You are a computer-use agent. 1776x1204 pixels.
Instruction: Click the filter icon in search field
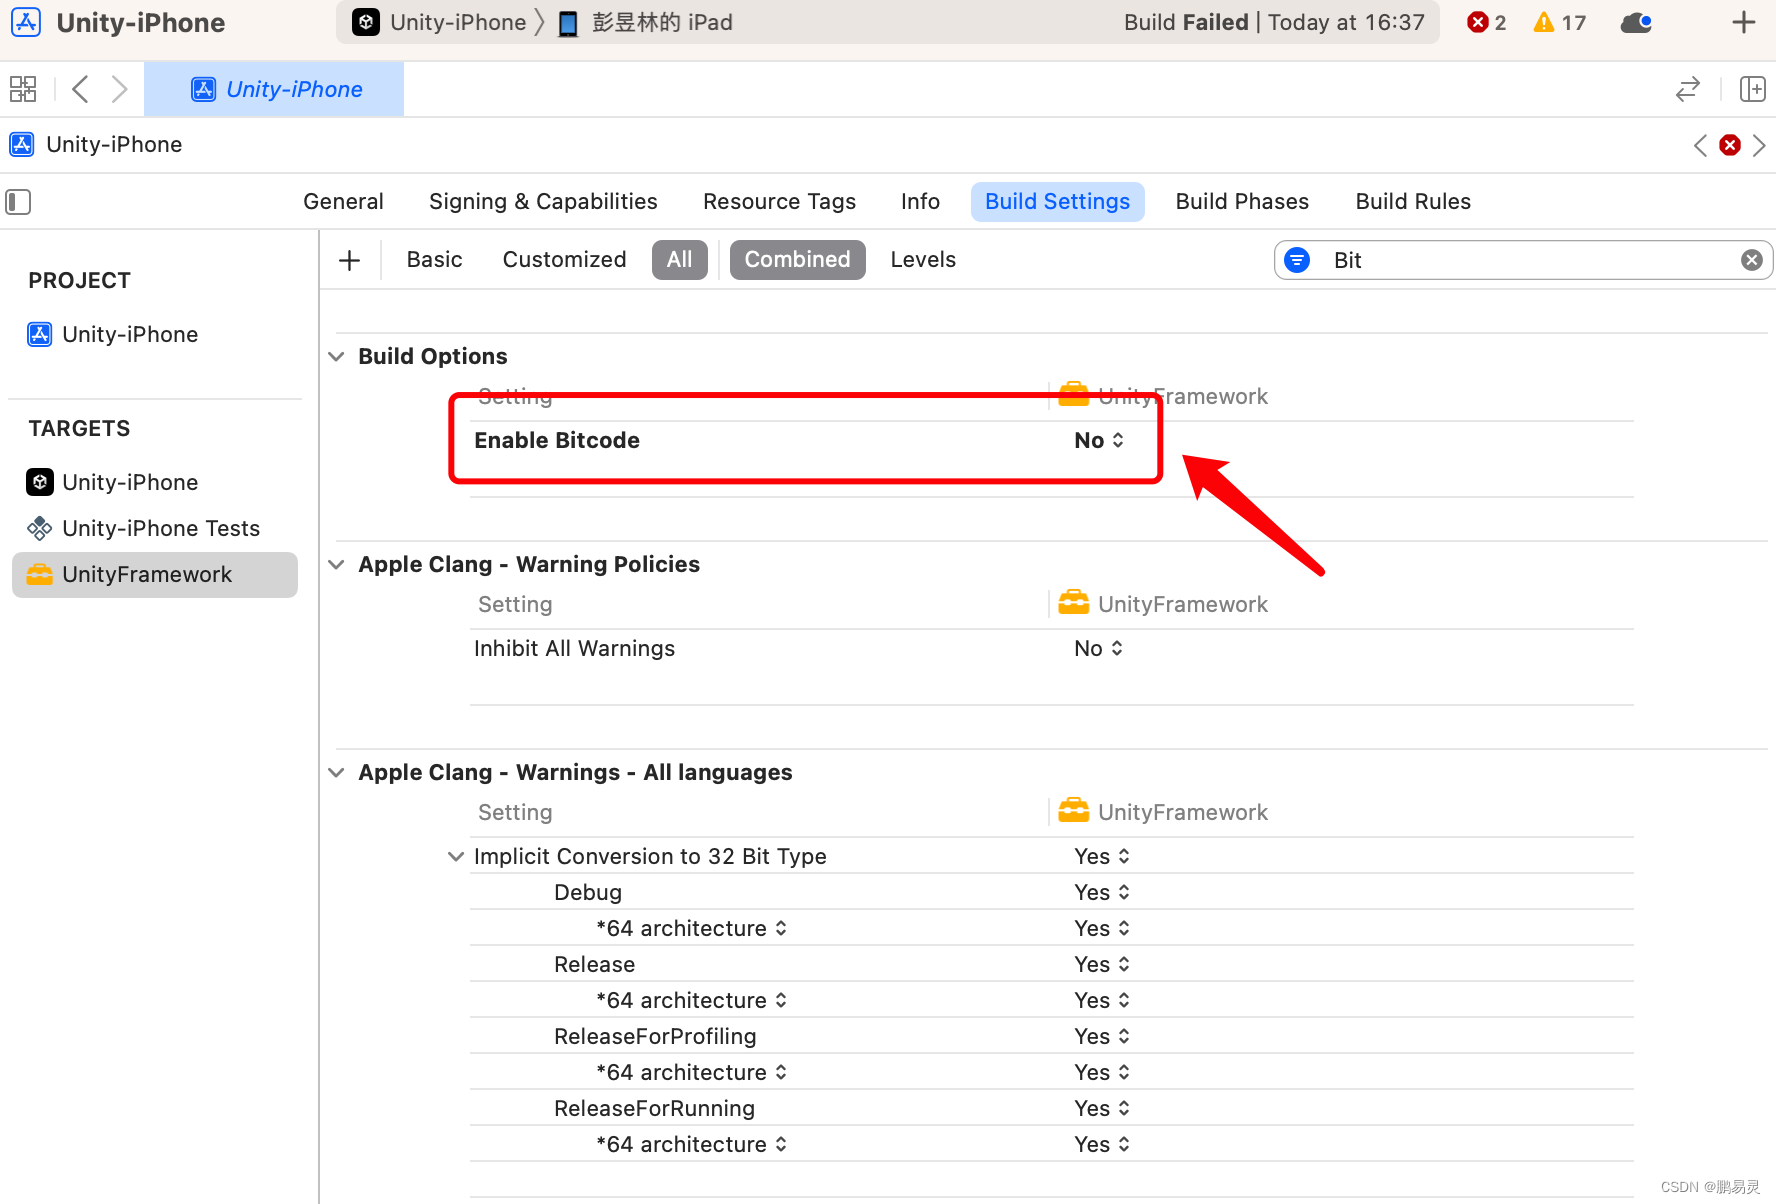click(x=1297, y=260)
